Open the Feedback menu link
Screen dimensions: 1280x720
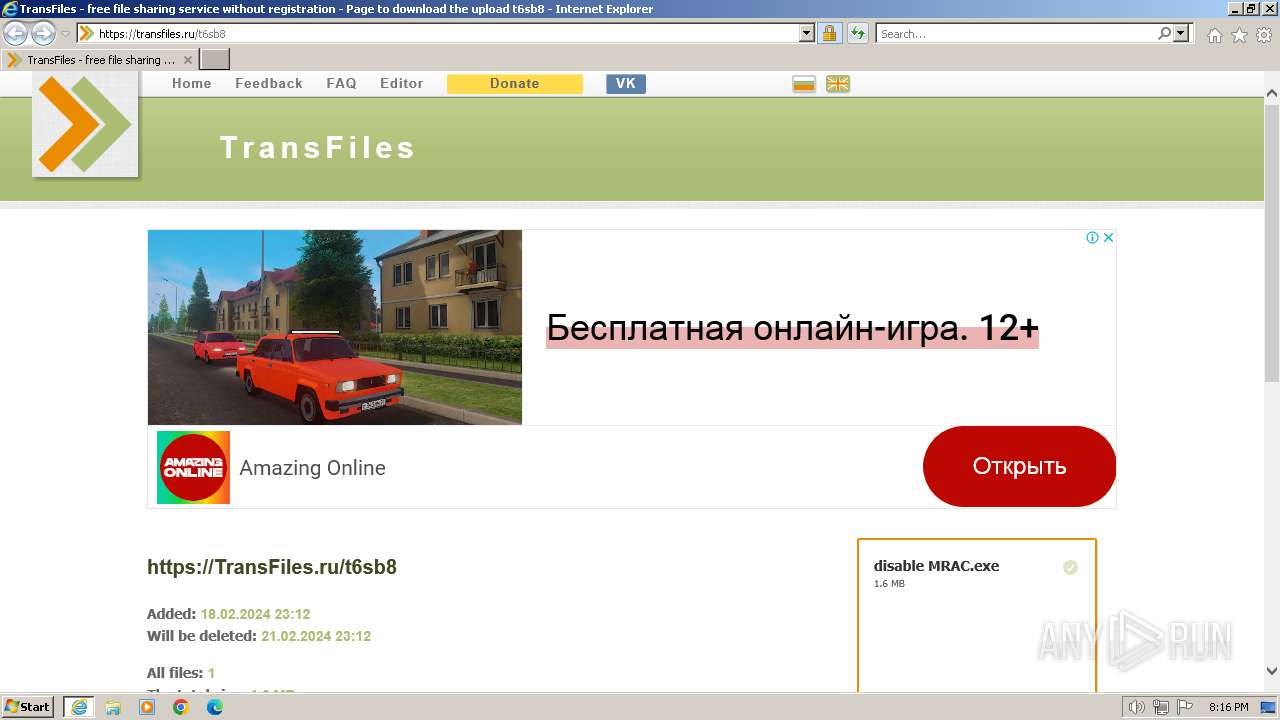point(268,84)
